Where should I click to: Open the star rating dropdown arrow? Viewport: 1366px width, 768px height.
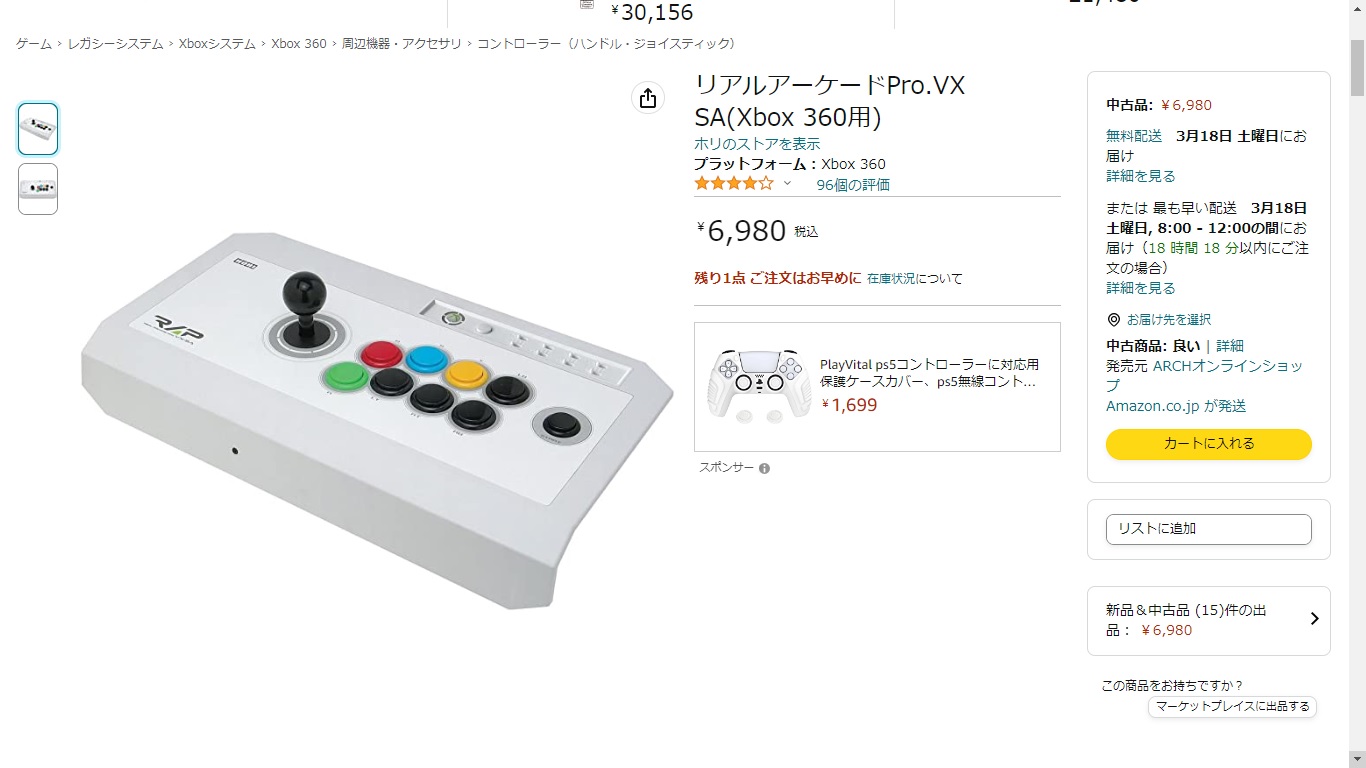[x=787, y=183]
